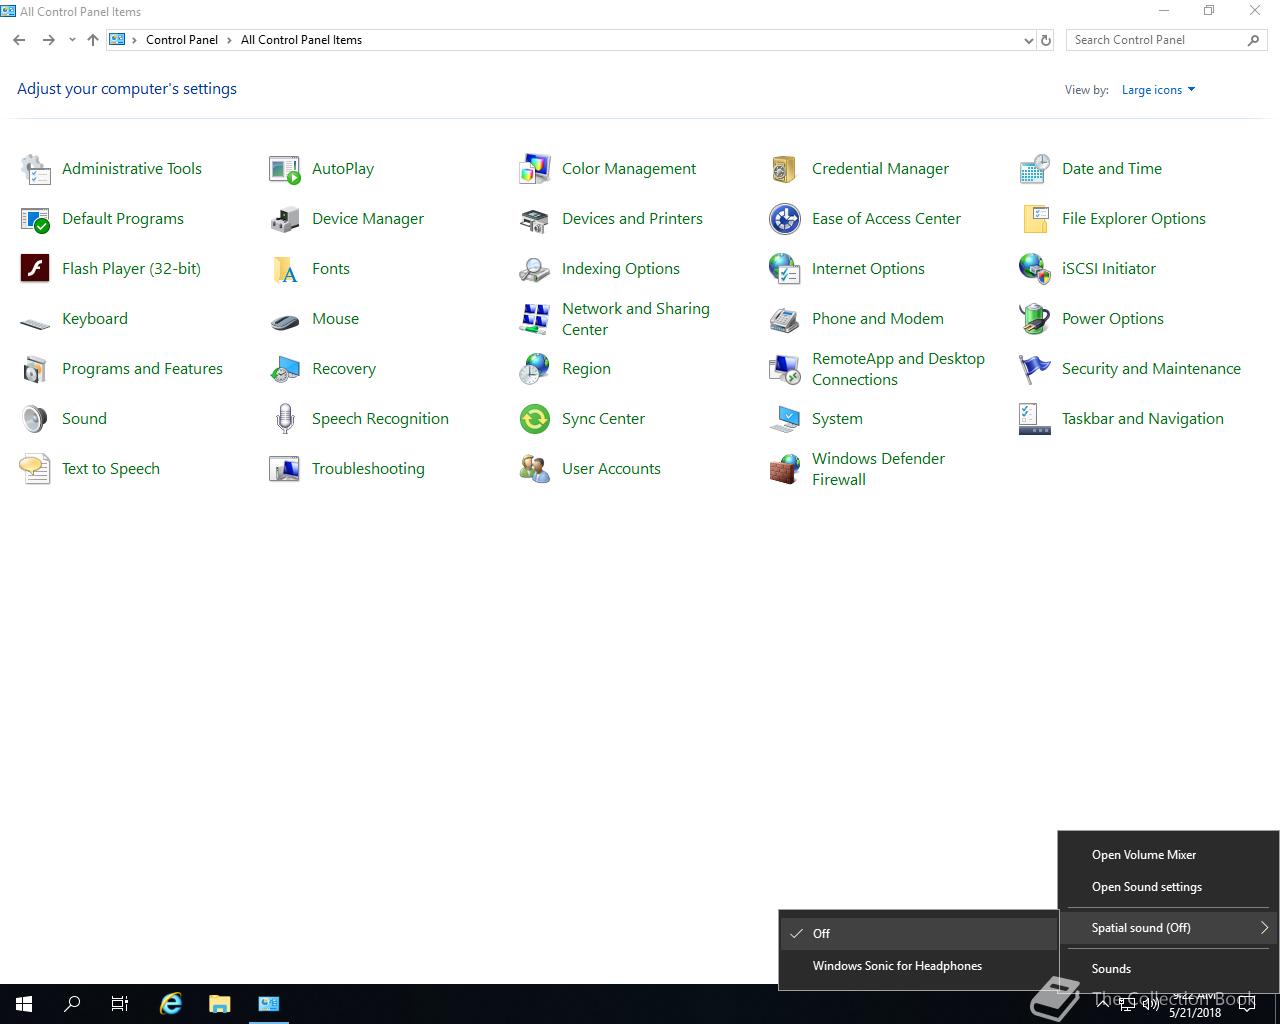
Task: Open Speech Recognition settings
Action: pyautogui.click(x=380, y=419)
